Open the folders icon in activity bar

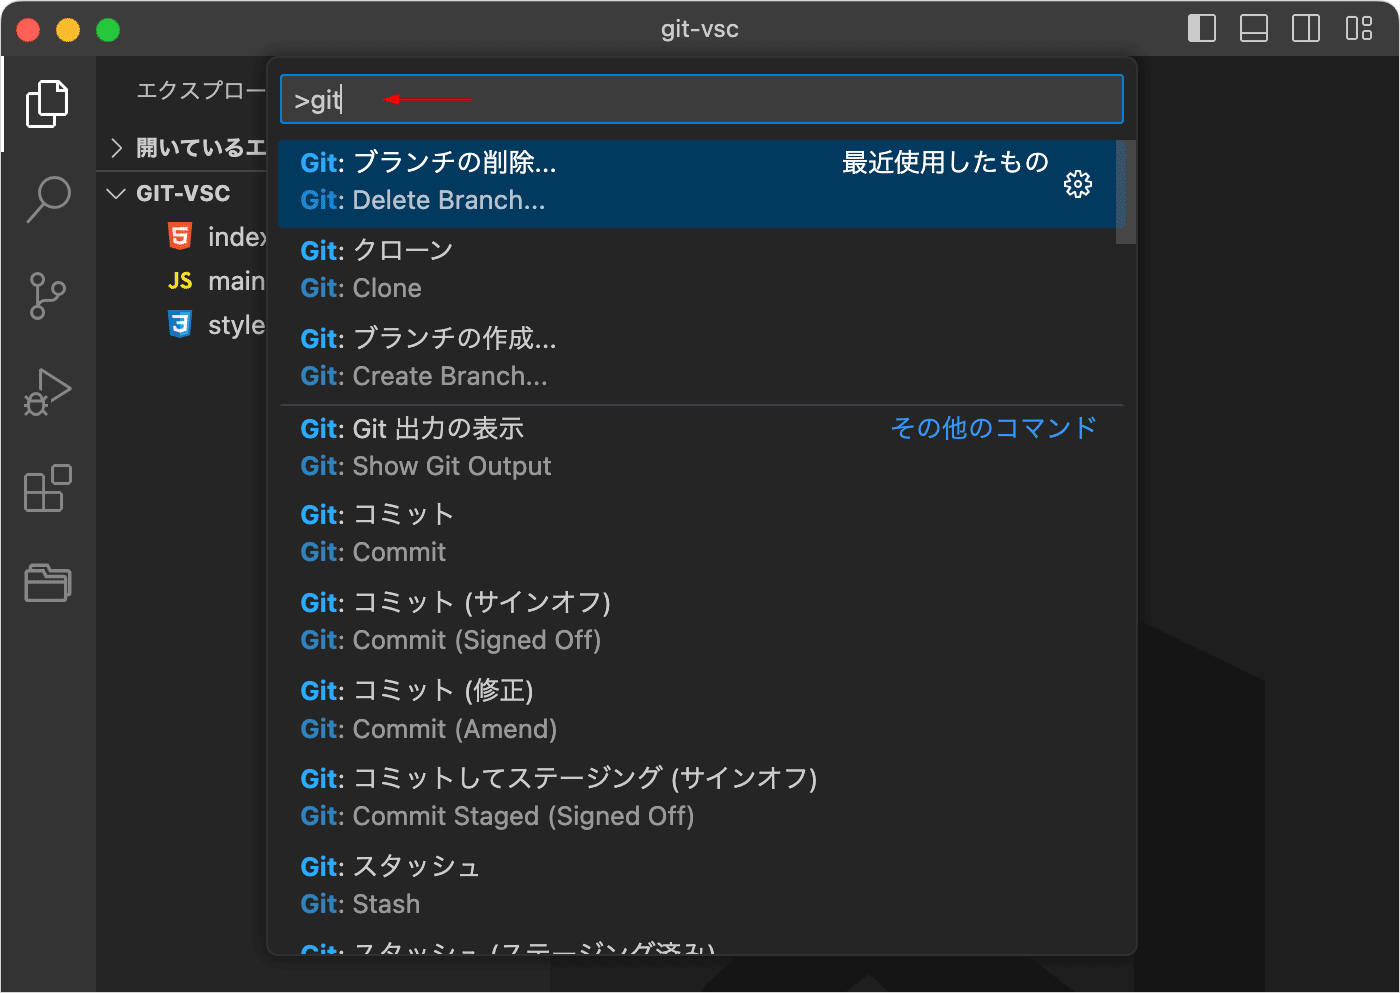pyautogui.click(x=47, y=583)
